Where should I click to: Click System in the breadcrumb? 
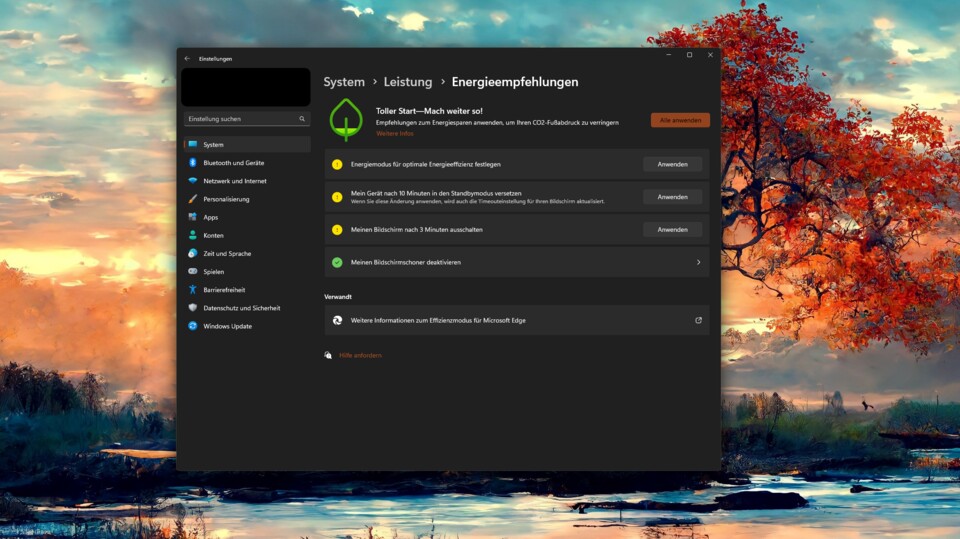pyautogui.click(x=344, y=82)
